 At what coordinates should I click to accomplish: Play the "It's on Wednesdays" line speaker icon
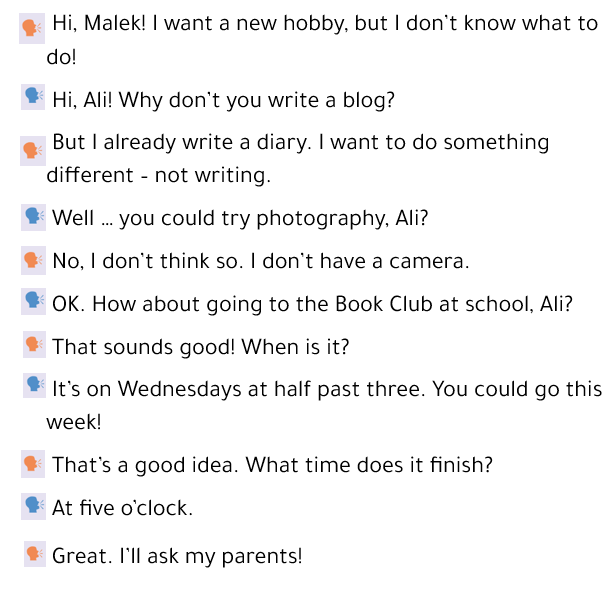[35, 385]
